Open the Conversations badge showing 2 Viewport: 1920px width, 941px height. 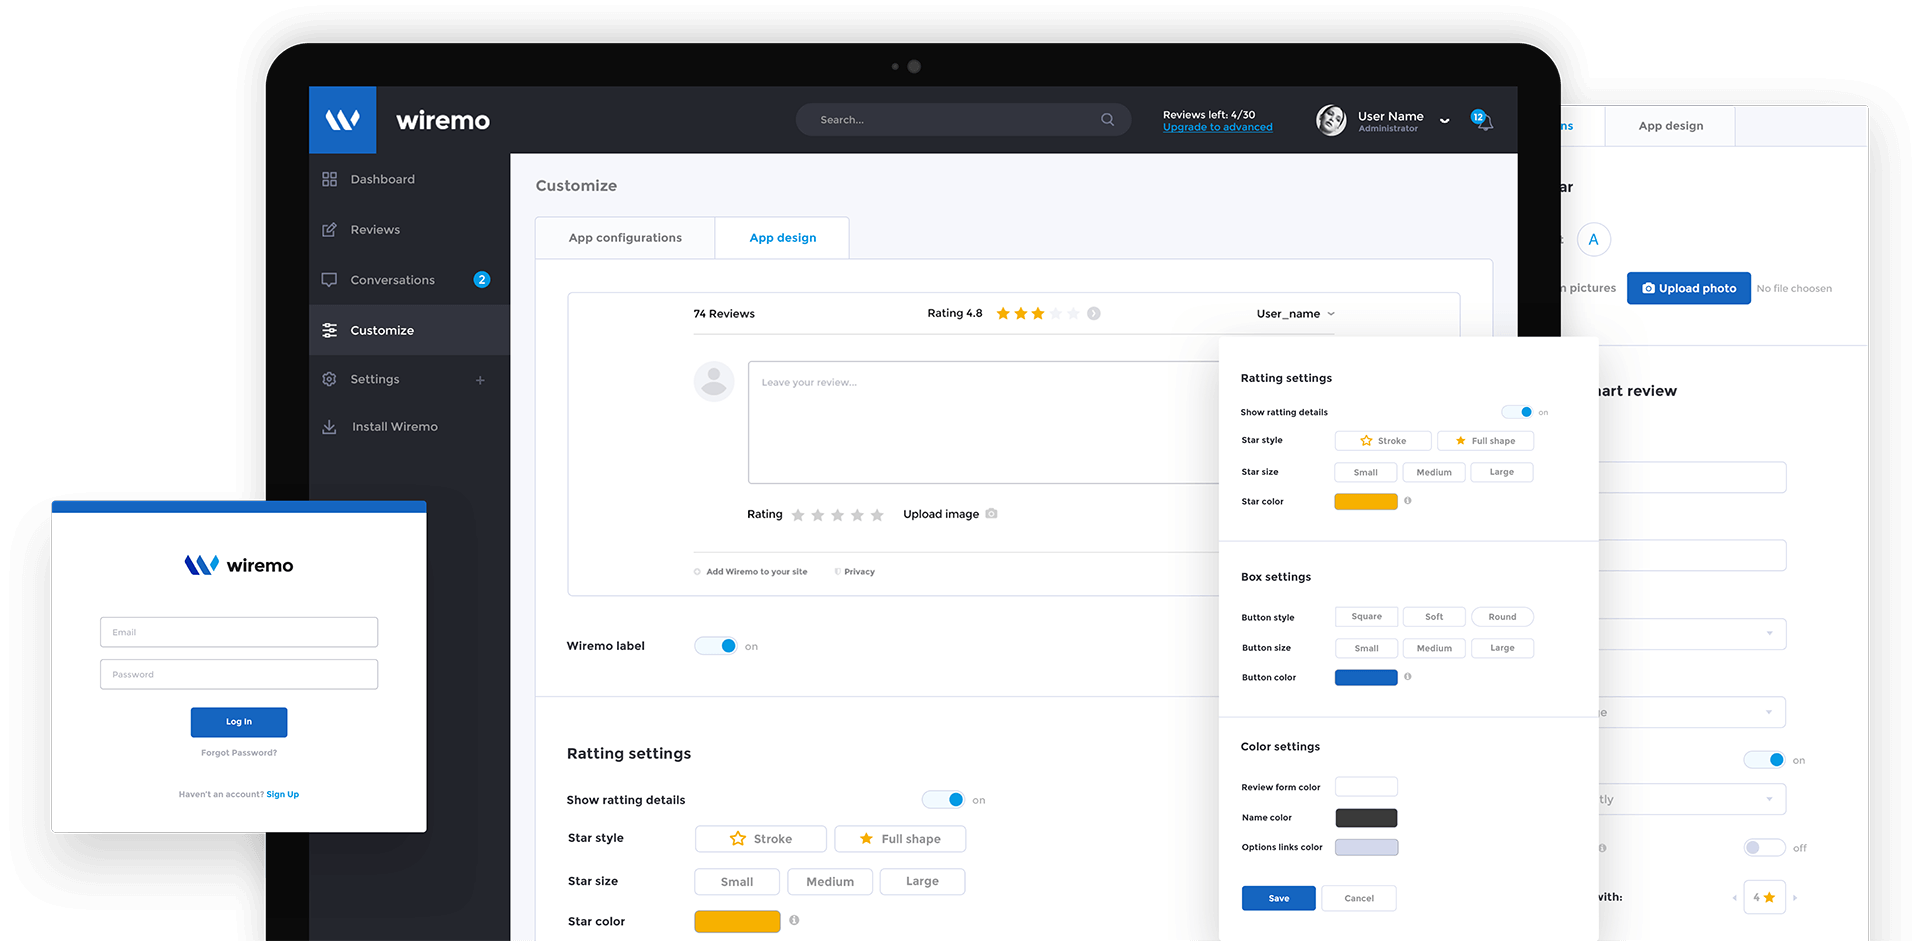click(x=482, y=280)
